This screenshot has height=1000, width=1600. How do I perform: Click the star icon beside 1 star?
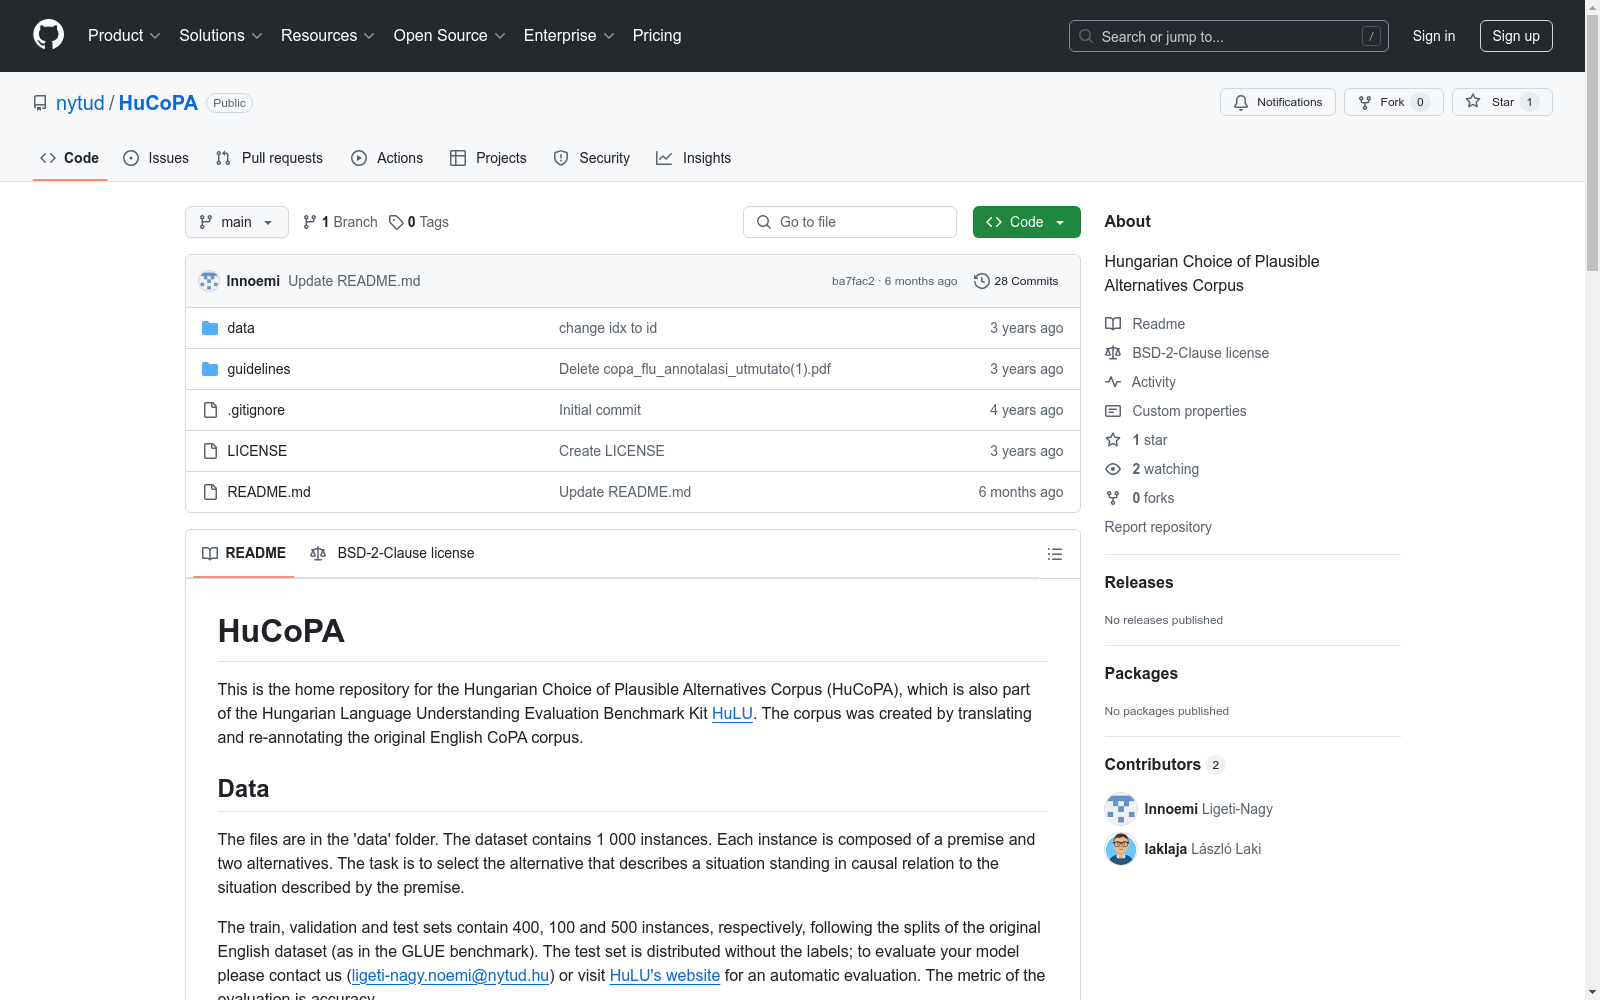coord(1113,440)
